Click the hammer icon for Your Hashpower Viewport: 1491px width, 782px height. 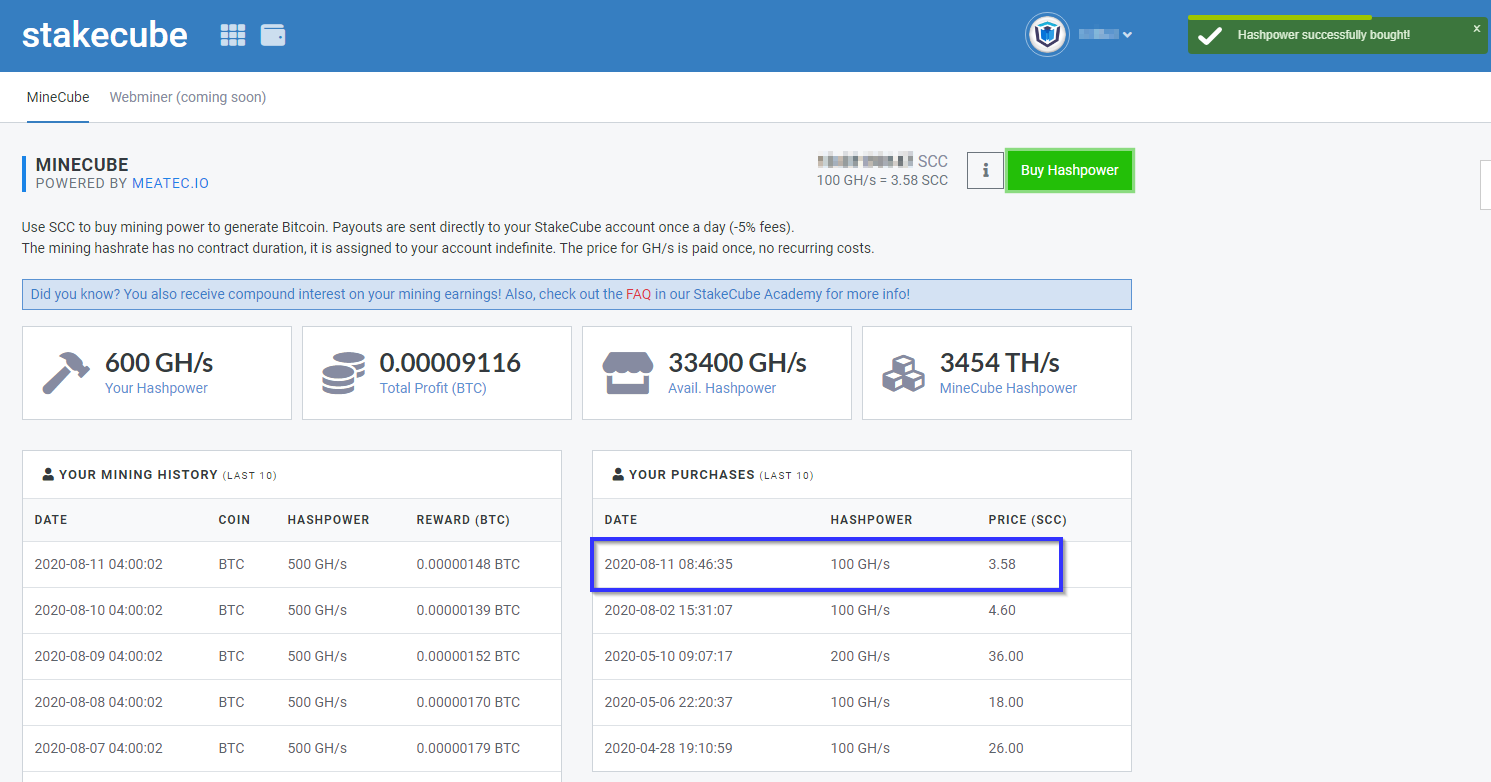(66, 372)
